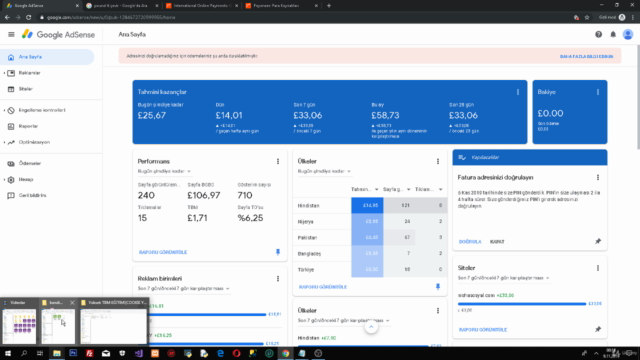Open the upper Ülkeler card options menu

[x=438, y=162]
